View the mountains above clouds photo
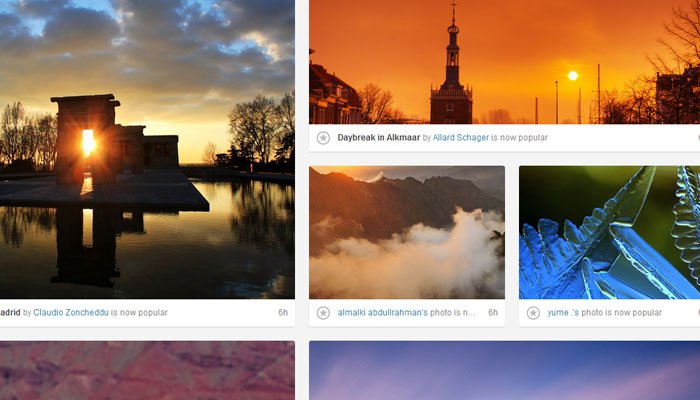 click(x=407, y=232)
